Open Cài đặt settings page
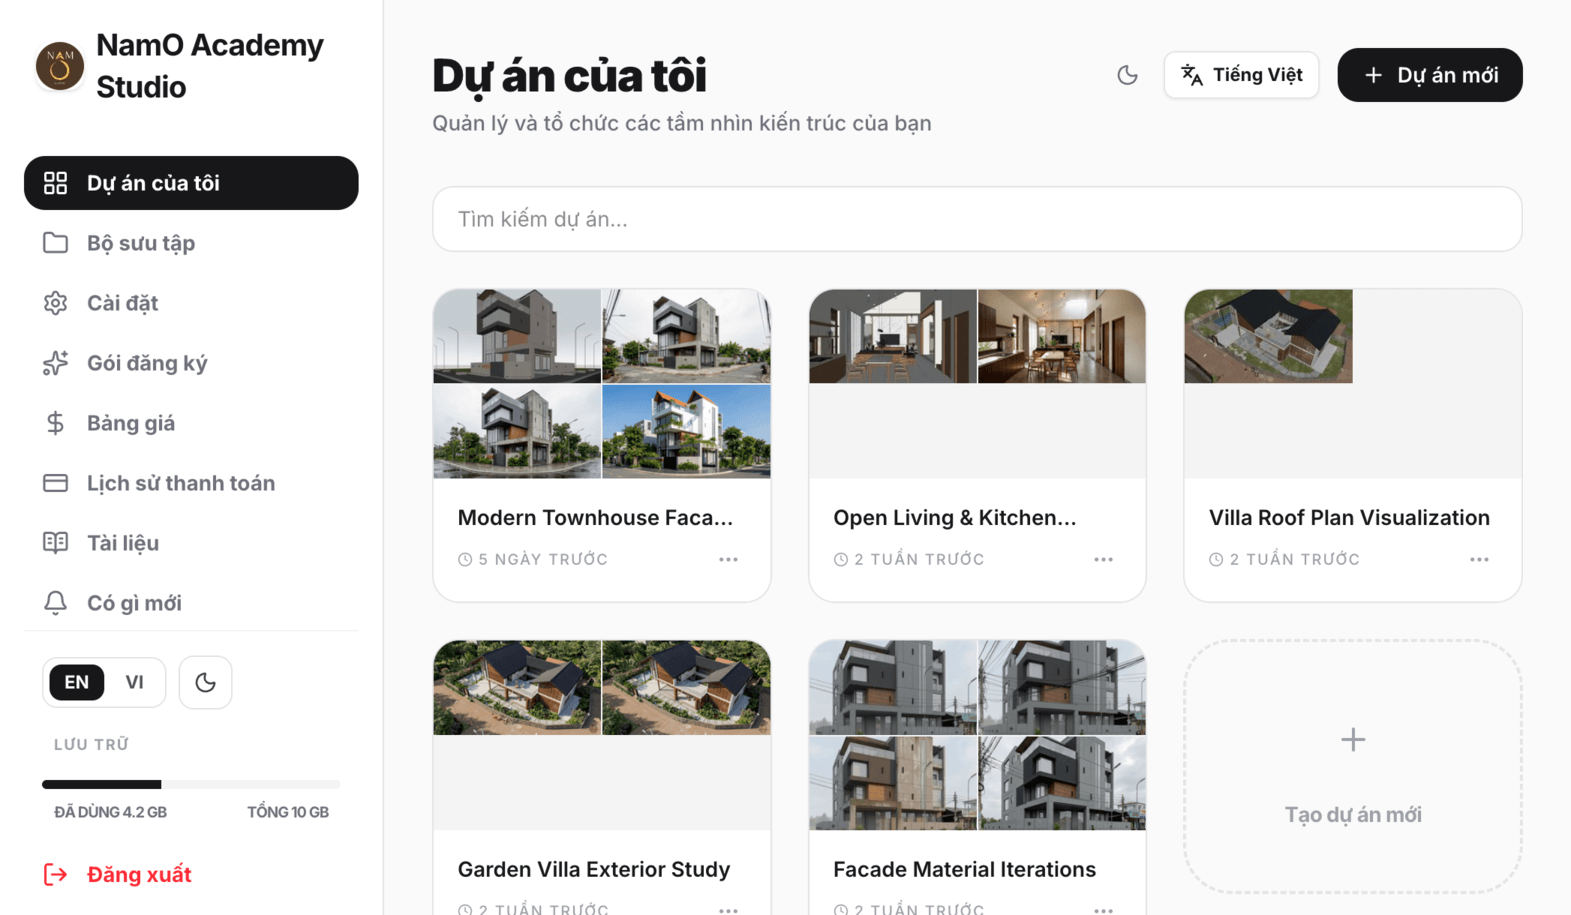This screenshot has height=915, width=1571. [x=191, y=303]
